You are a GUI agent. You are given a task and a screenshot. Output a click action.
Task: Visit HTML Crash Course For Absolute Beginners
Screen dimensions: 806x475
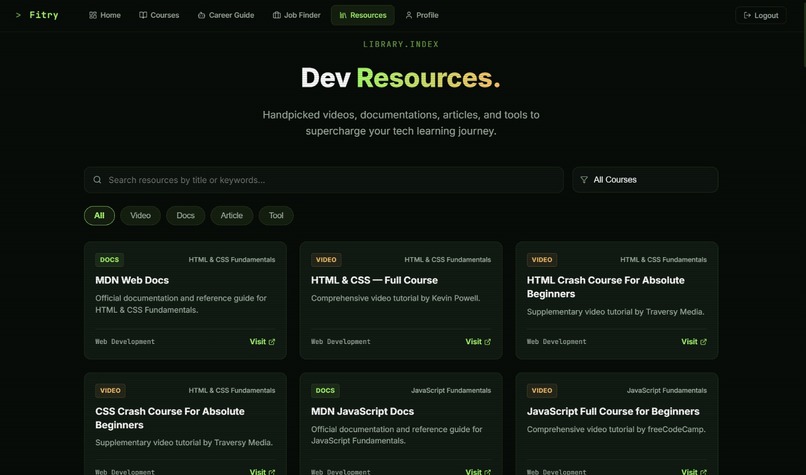coord(694,341)
